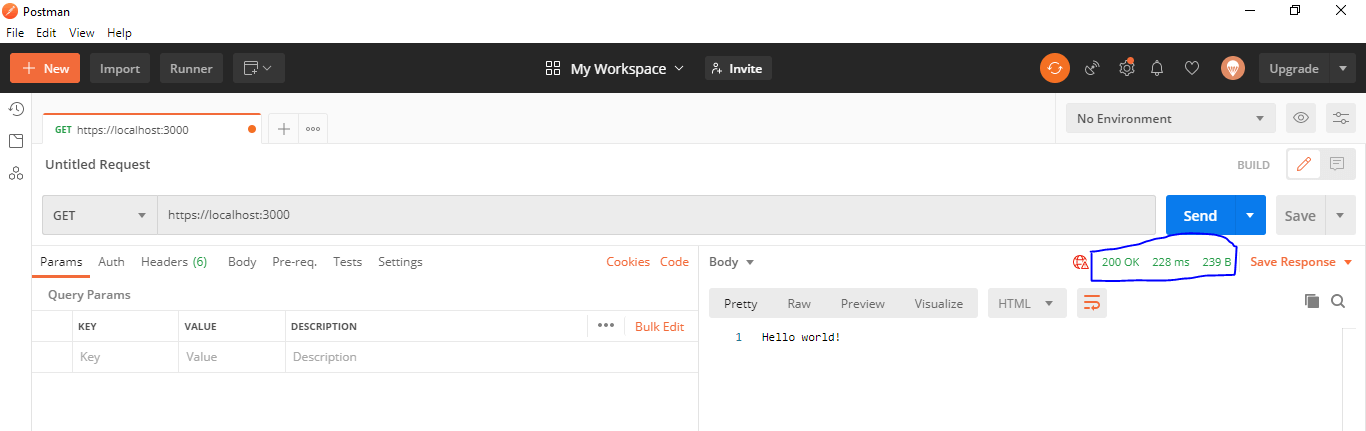The width and height of the screenshot is (1366, 431).
Task: Open the View menu
Action: pyautogui.click(x=82, y=33)
